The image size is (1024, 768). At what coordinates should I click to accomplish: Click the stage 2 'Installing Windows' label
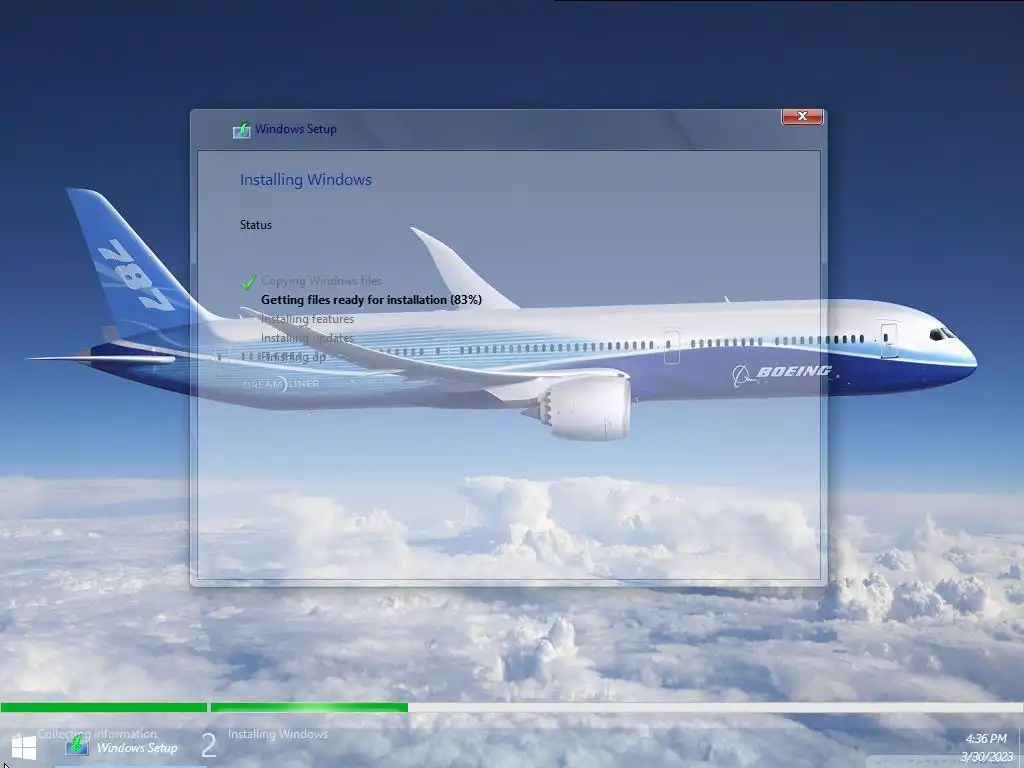click(278, 734)
